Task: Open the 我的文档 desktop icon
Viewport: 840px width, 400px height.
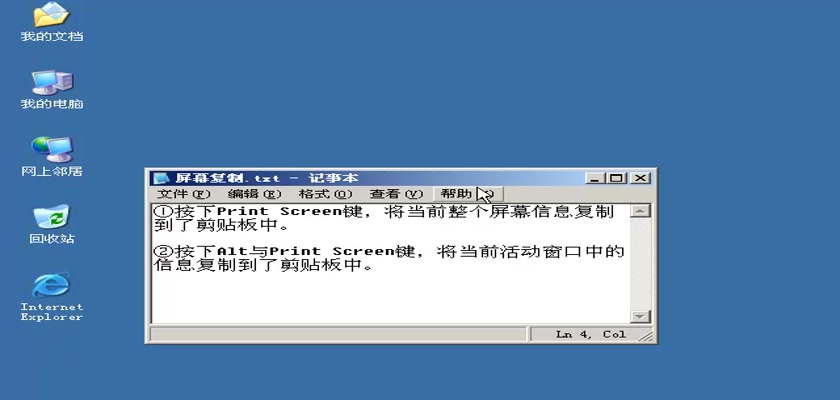Action: point(51,21)
